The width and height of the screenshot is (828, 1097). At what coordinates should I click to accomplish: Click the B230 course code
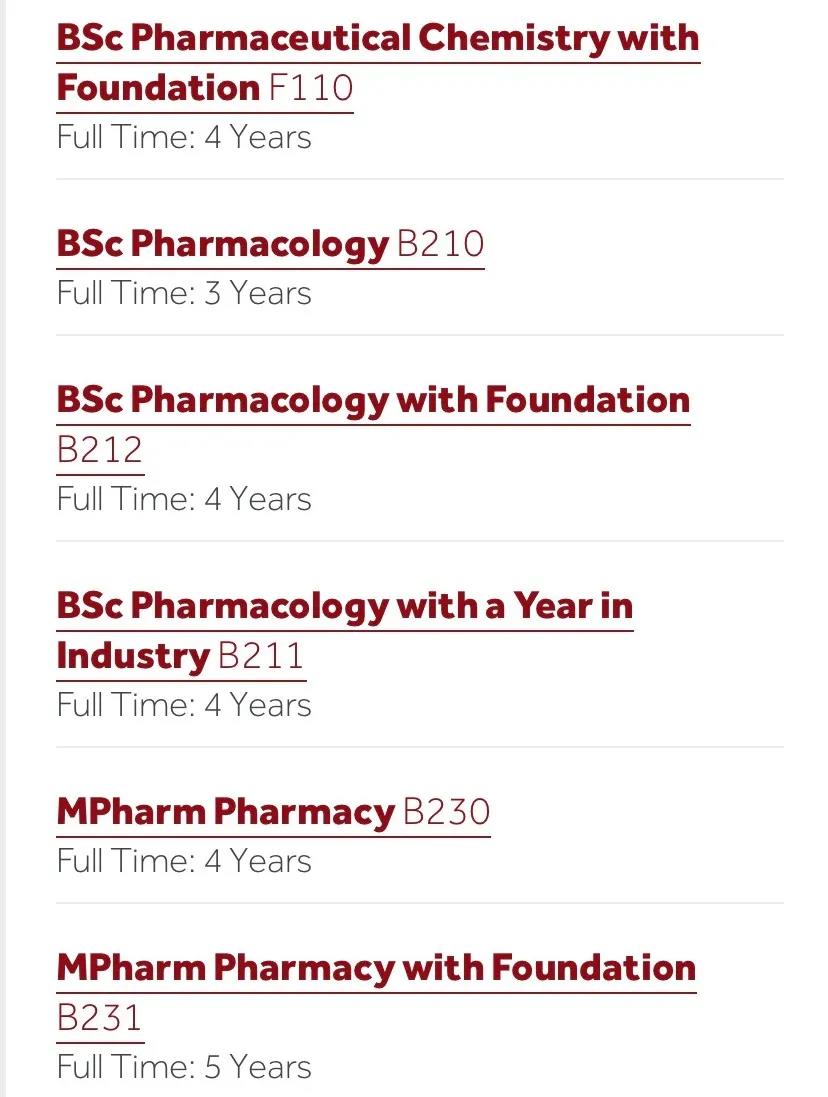(447, 812)
